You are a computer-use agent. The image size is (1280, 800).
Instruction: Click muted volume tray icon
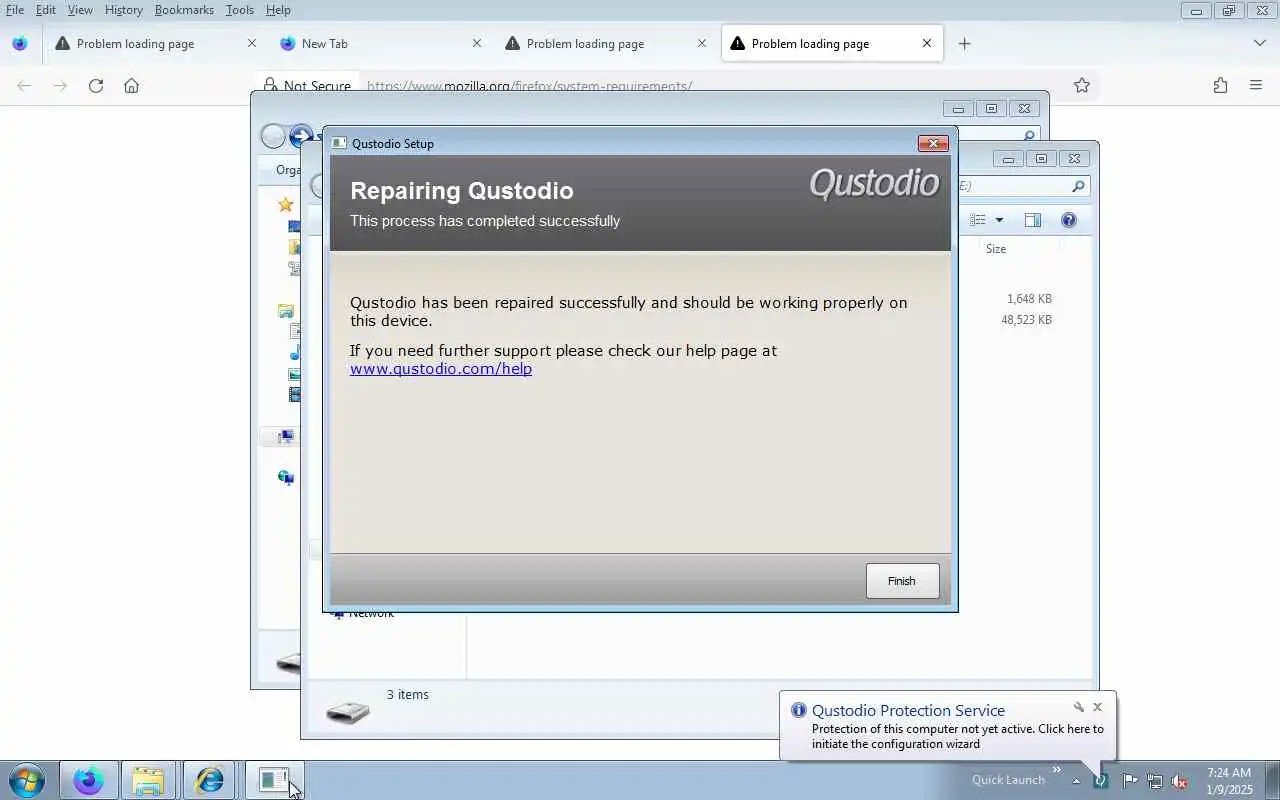coord(1180,781)
